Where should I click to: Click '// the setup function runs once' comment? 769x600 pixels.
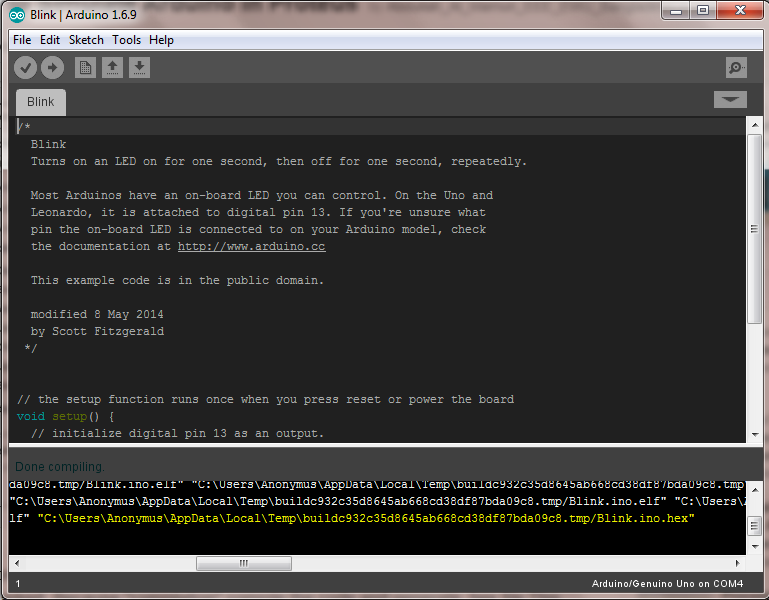click(x=265, y=399)
